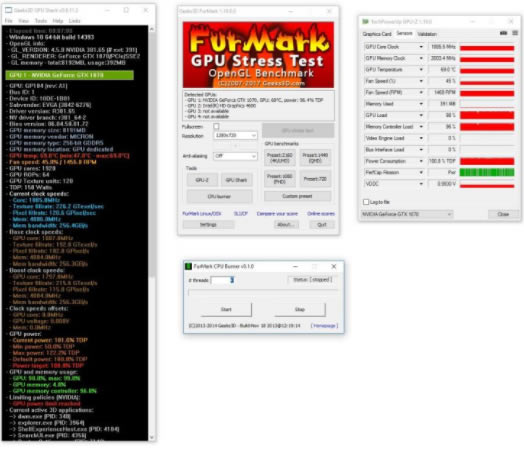This screenshot has width=524, height=453.
Task: Open the Tools menu in GPU Shark
Action: pyautogui.click(x=41, y=21)
